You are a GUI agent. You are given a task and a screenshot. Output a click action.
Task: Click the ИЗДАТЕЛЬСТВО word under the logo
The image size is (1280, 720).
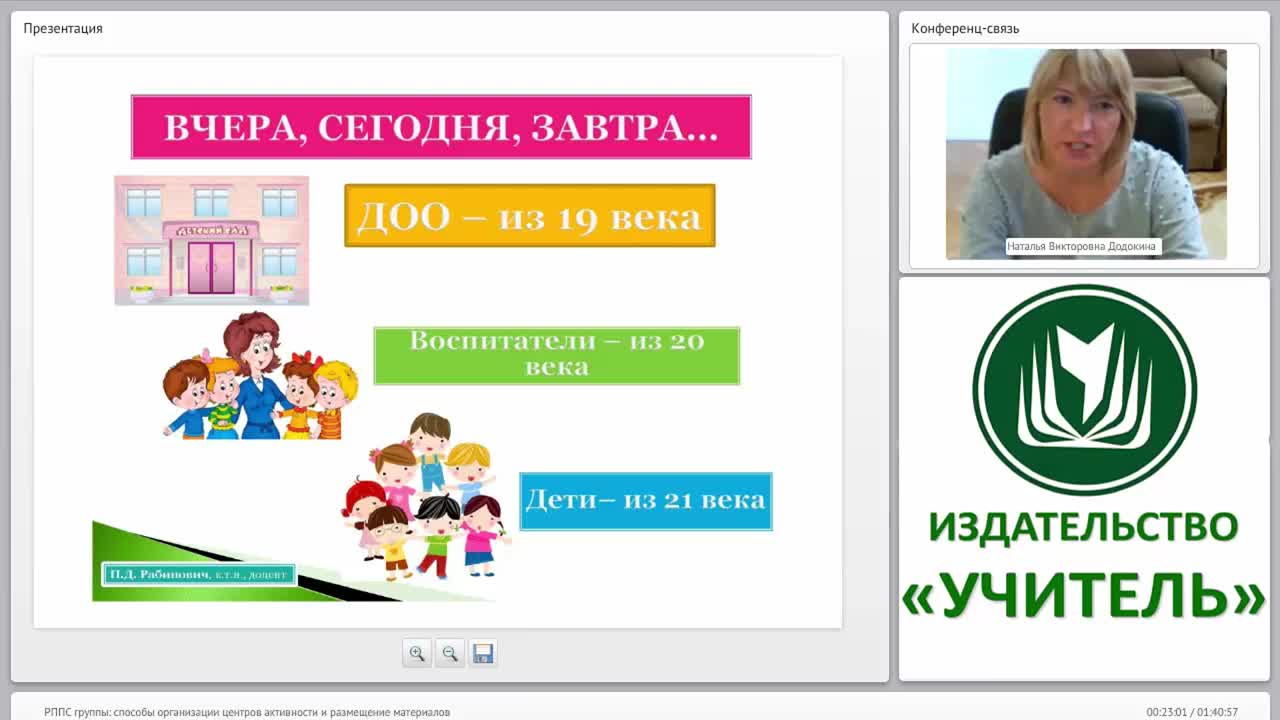(1084, 527)
